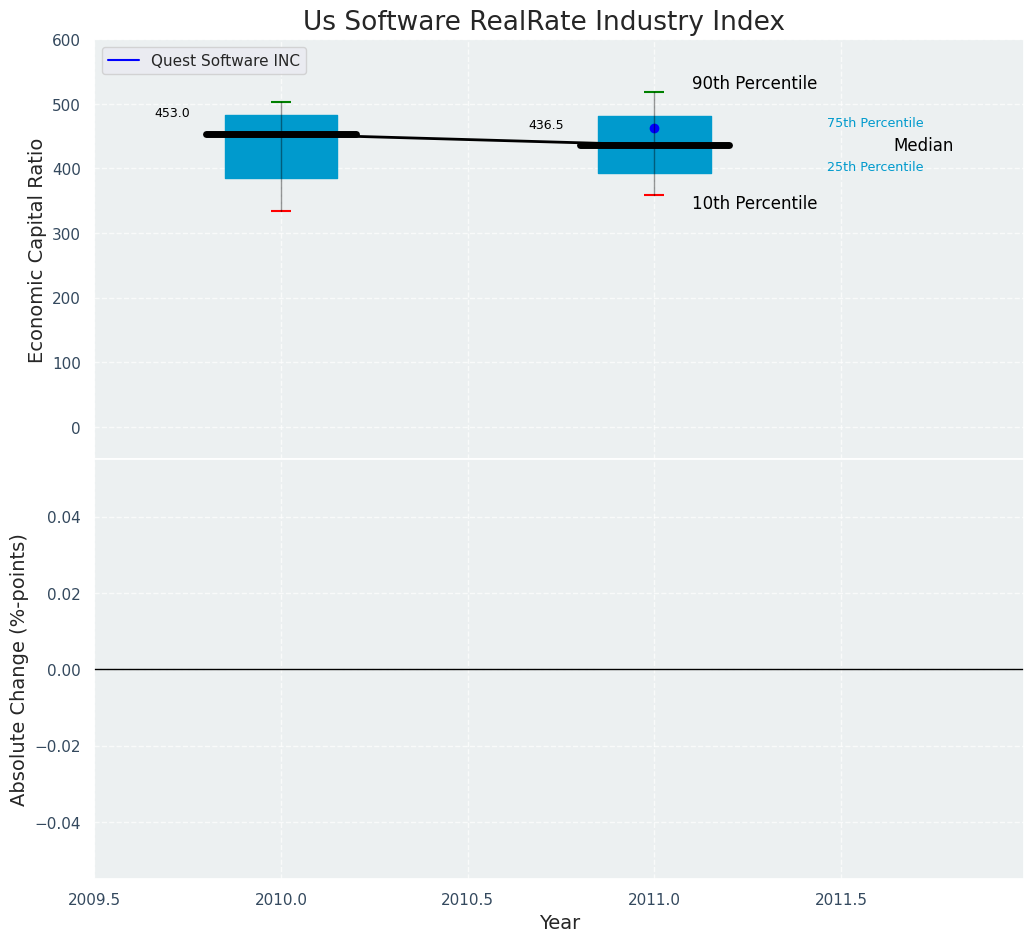Click the Absolute Change (%-points) axis label
1034x942 pixels.
tap(19, 669)
